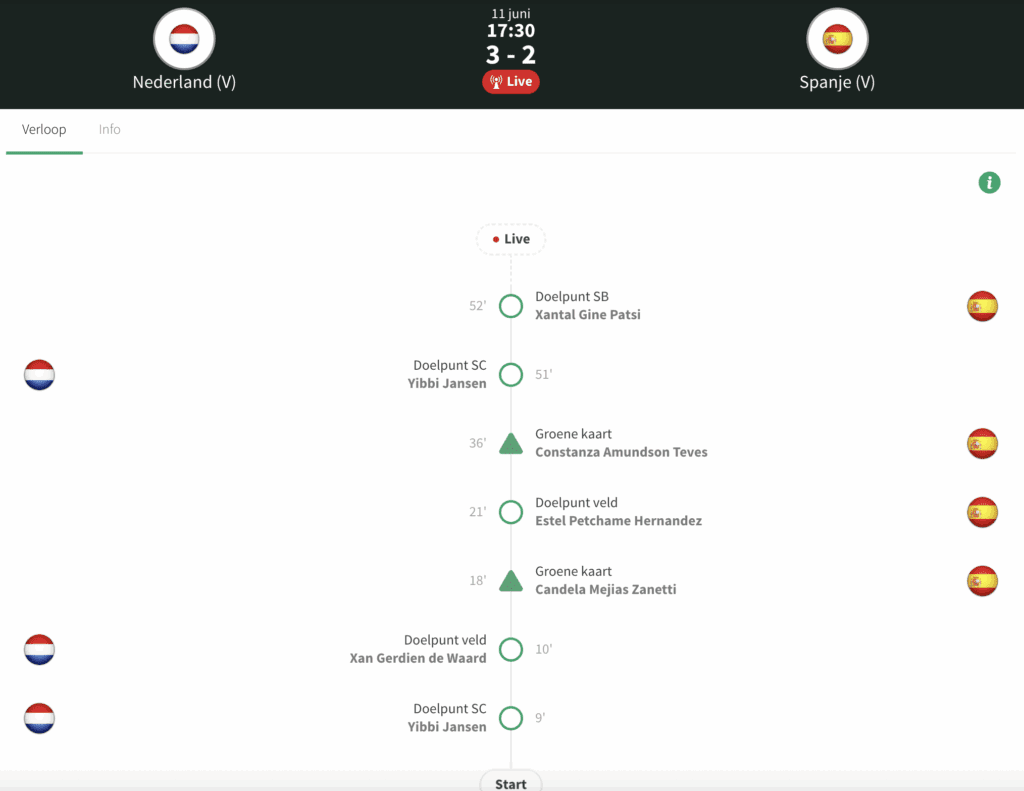The width and height of the screenshot is (1024, 791).
Task: Click Netherlands flag beside Xan Gerdien de Waard
Action: 39,649
